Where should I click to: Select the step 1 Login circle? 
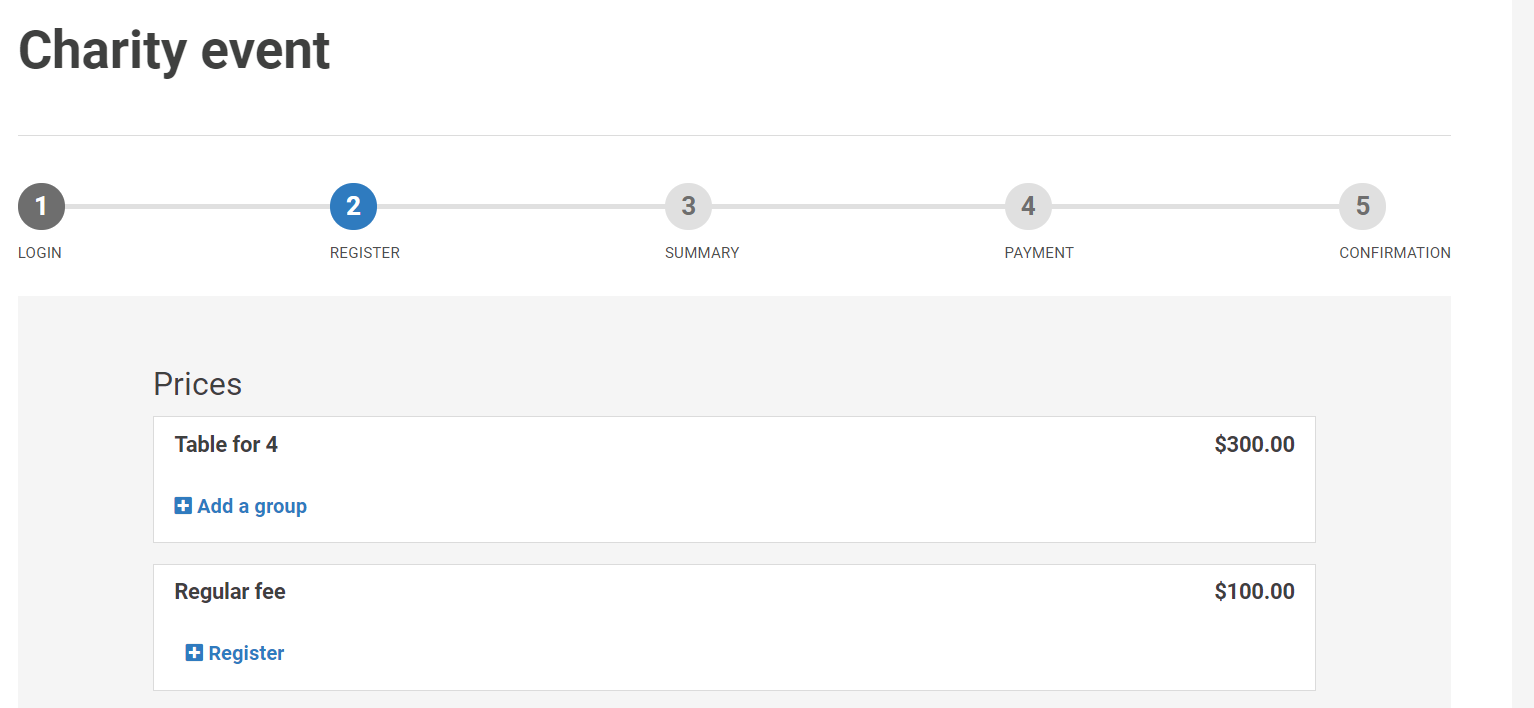tap(41, 207)
